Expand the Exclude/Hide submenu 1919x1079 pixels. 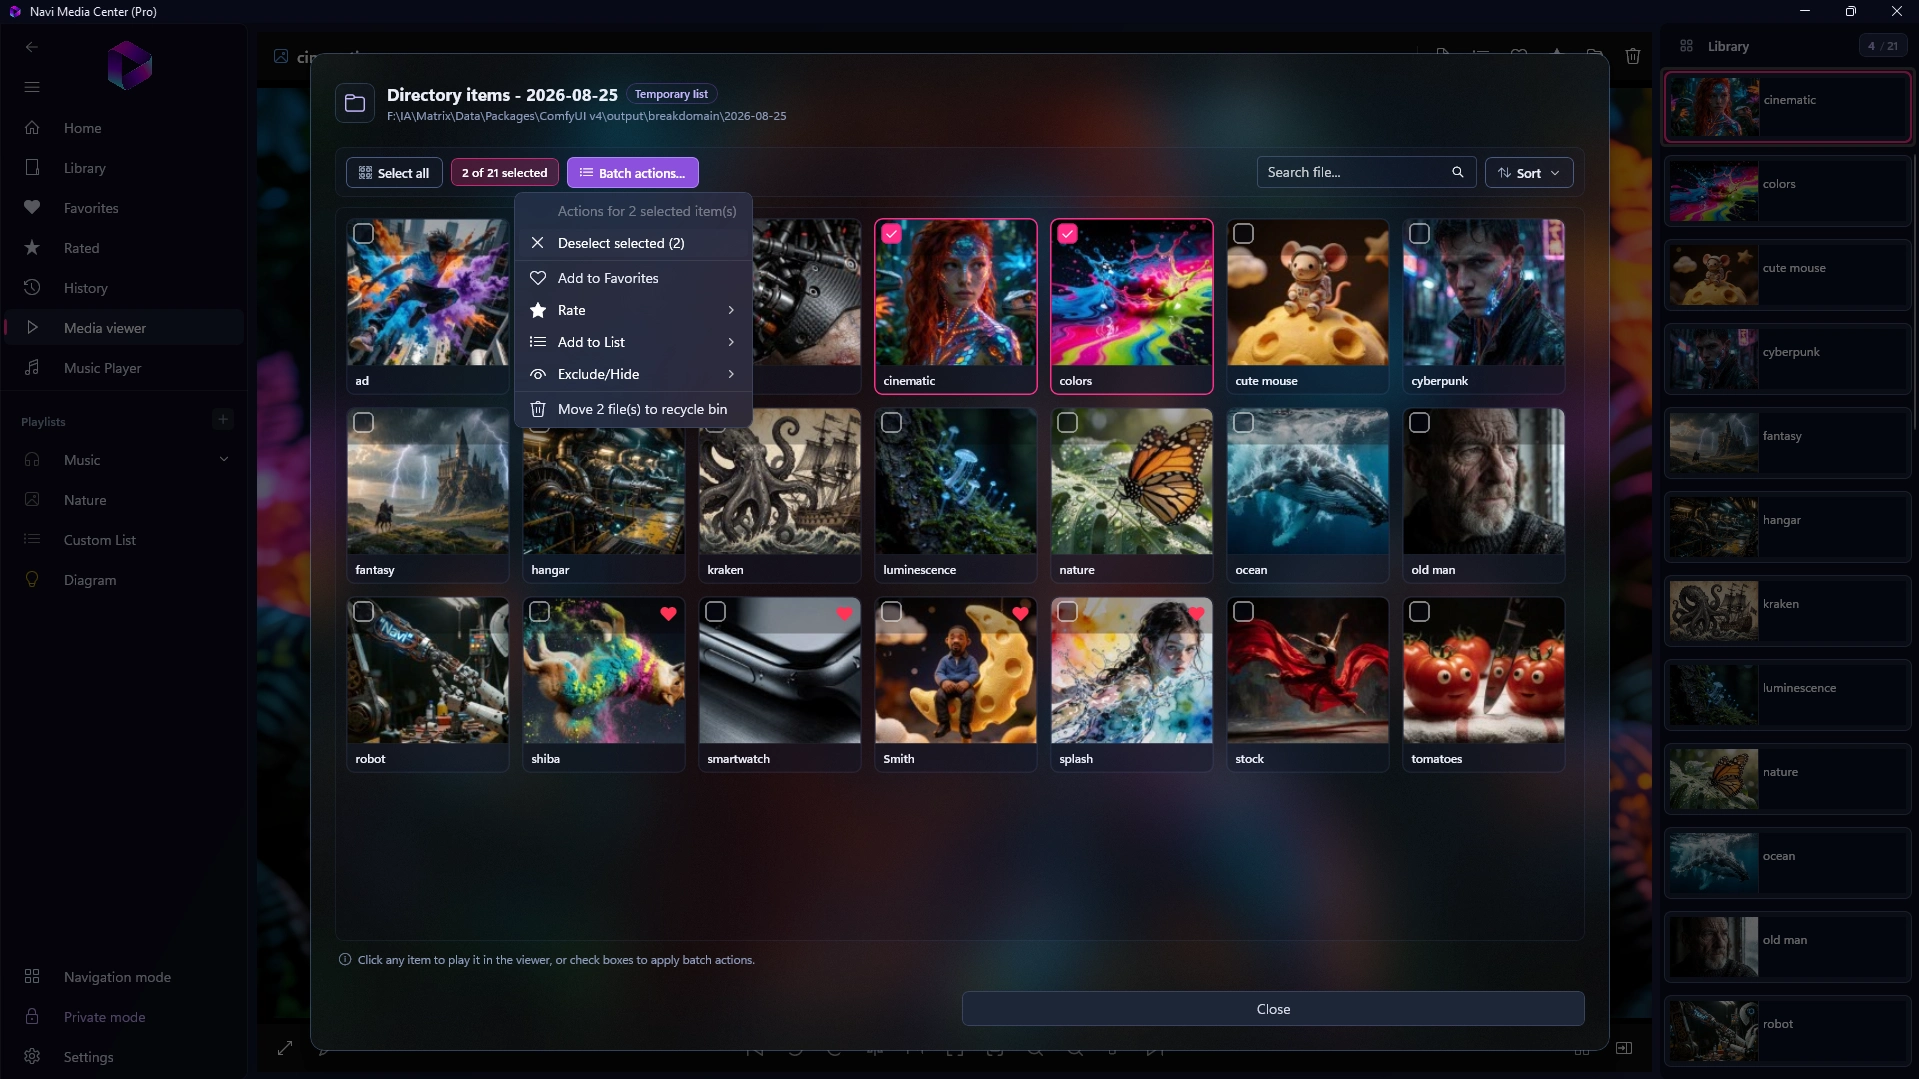click(x=634, y=374)
